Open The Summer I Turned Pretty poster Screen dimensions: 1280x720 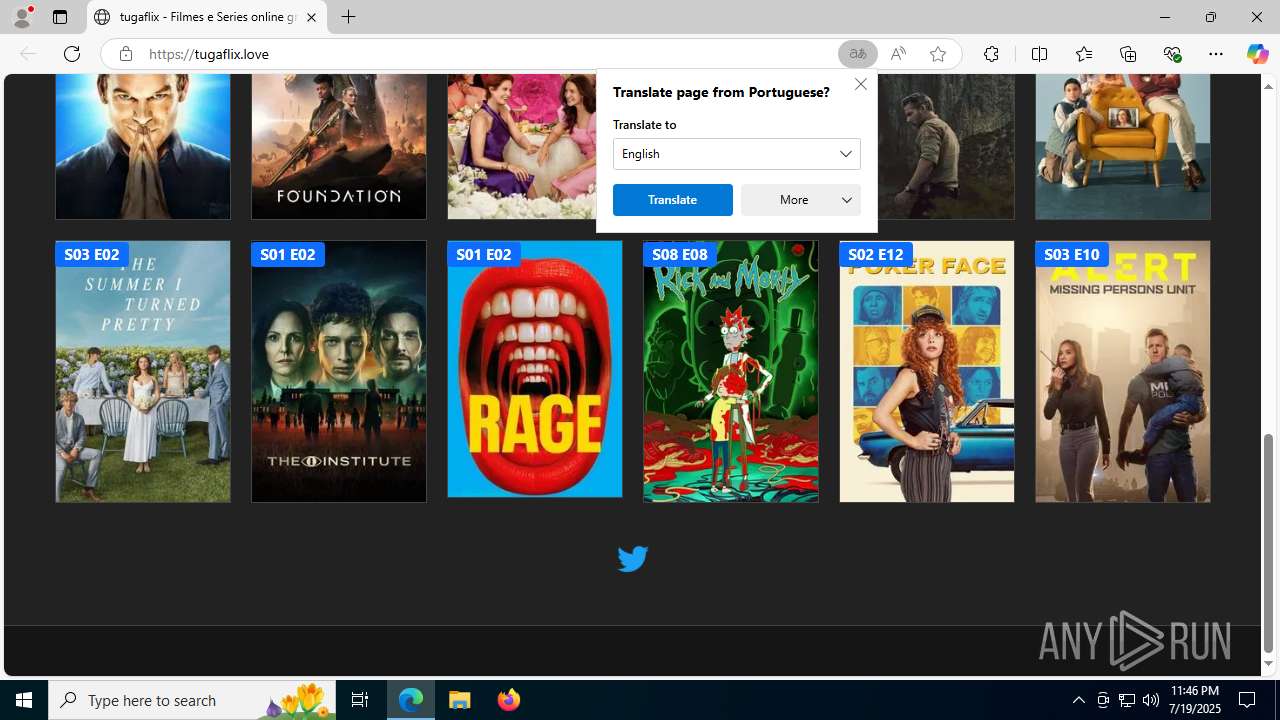[x=143, y=371]
